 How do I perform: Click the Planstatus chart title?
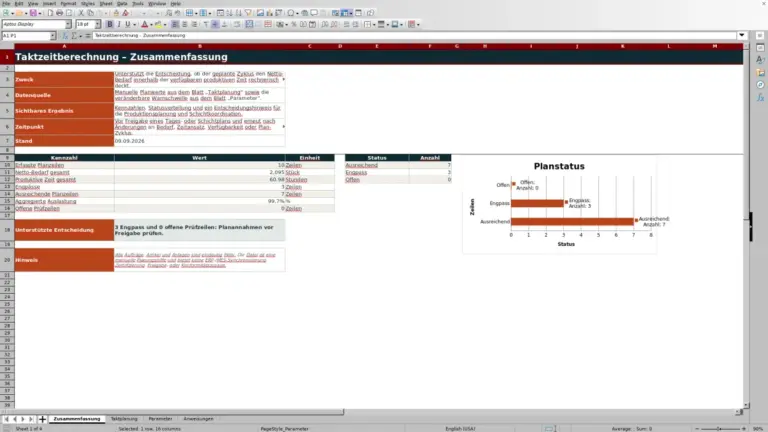coord(559,166)
